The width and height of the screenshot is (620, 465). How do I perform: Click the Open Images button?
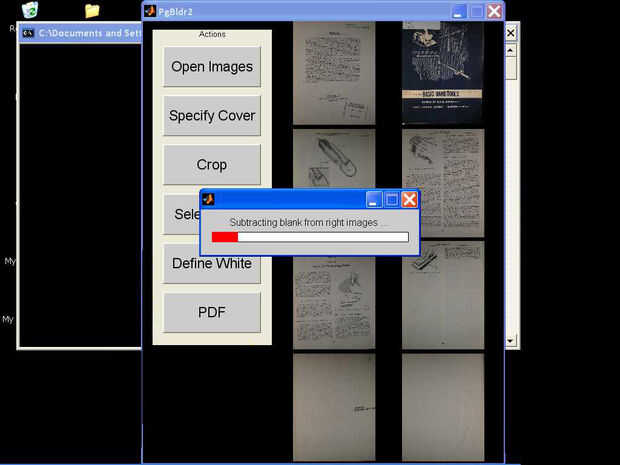[x=212, y=66]
